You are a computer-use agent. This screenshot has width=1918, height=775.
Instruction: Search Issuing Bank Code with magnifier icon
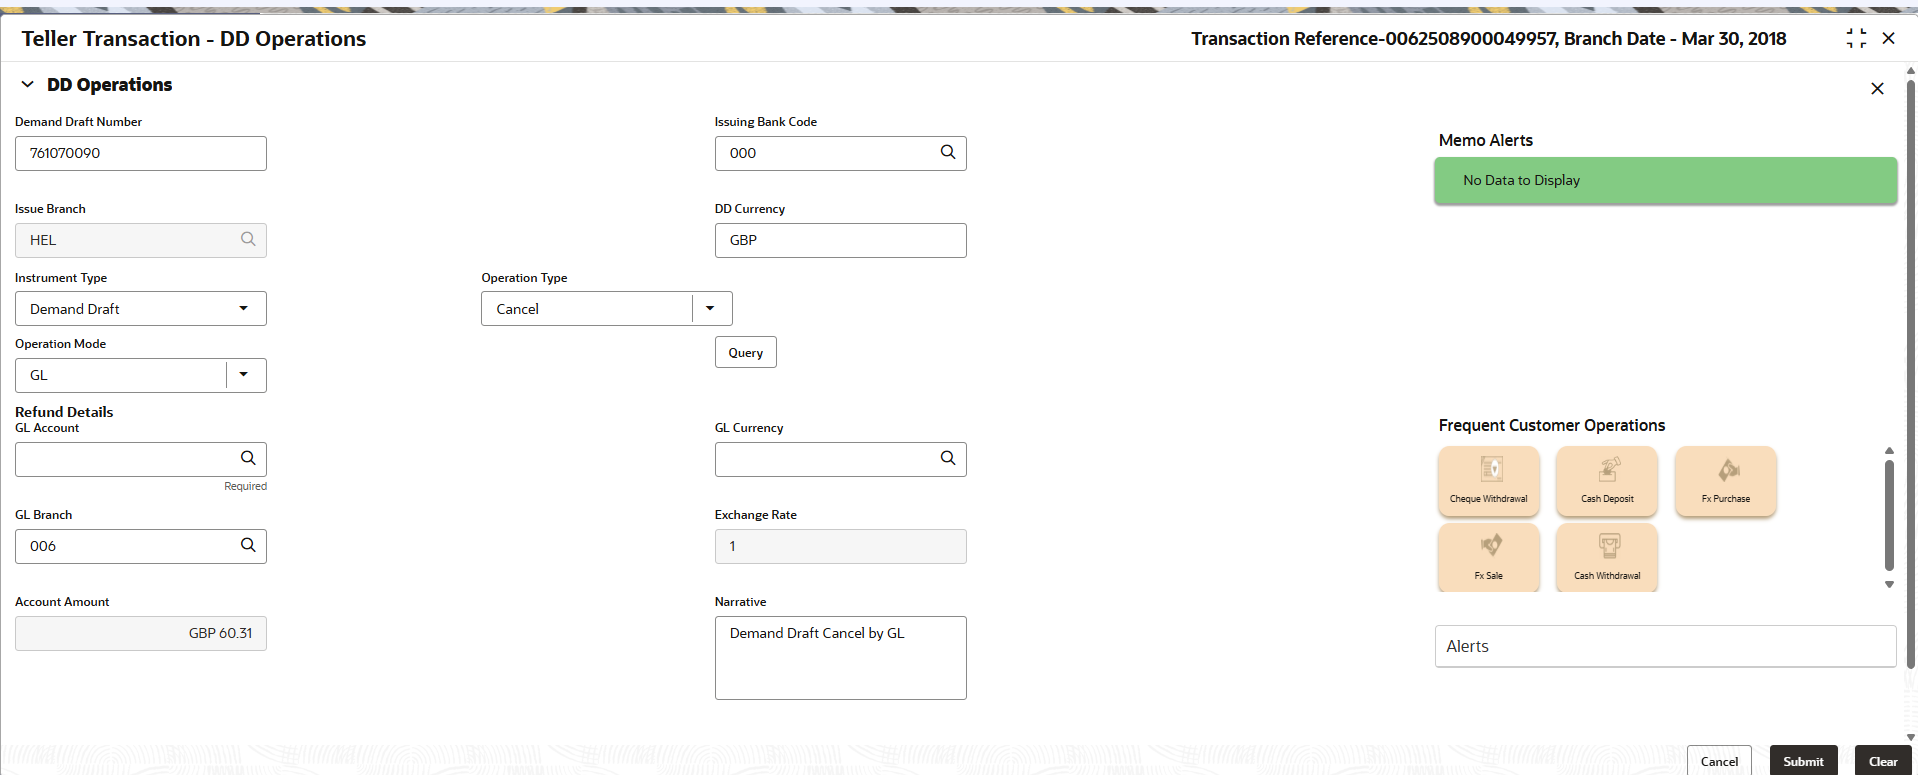[x=948, y=152]
